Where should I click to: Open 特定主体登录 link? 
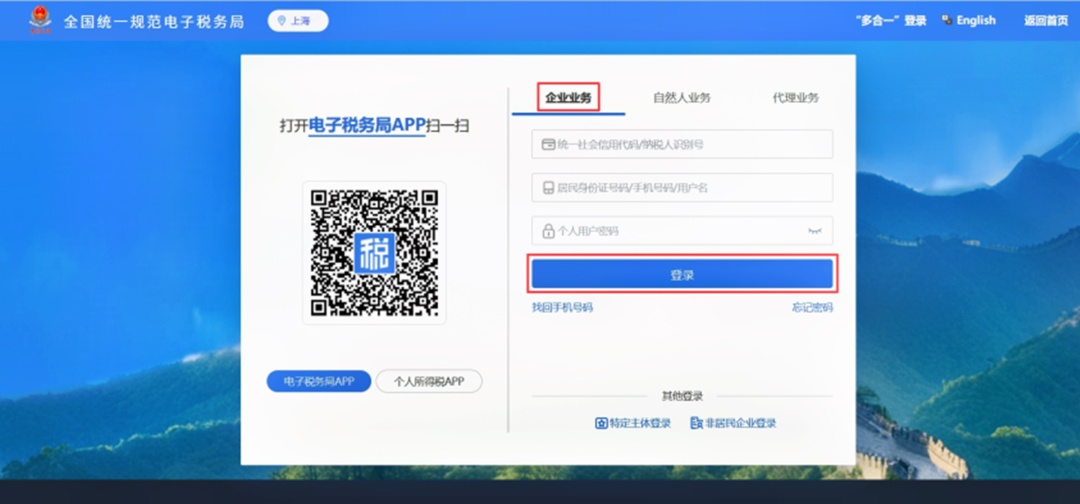[x=640, y=423]
